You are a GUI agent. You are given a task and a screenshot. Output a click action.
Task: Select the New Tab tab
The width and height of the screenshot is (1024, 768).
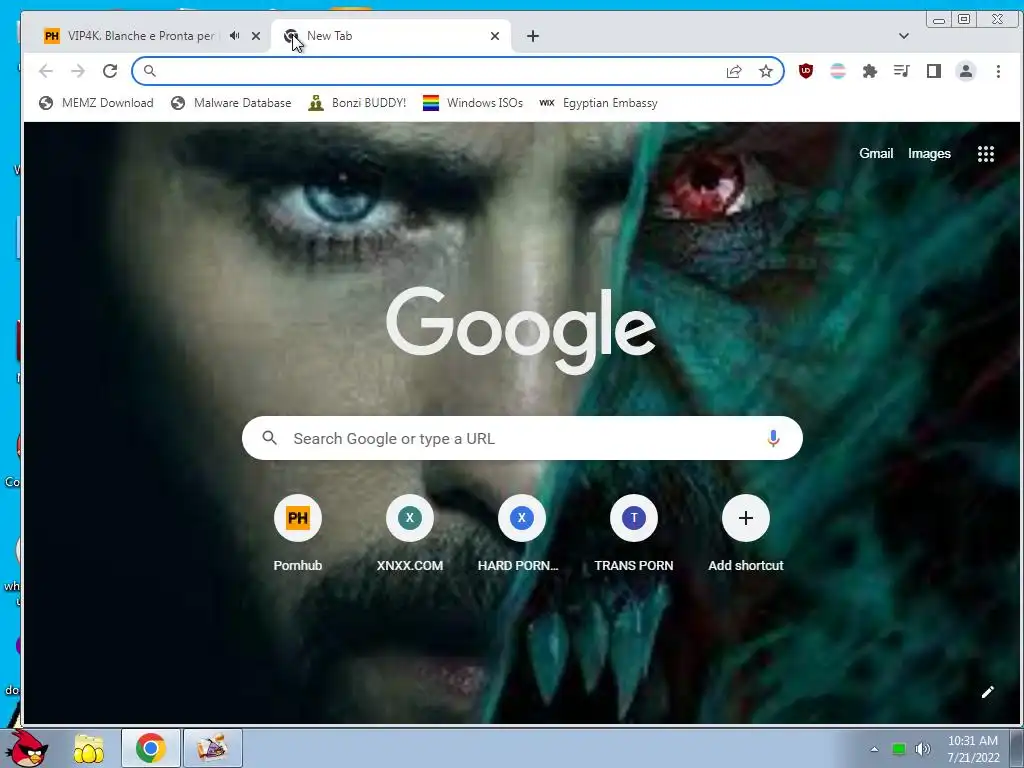(x=391, y=36)
